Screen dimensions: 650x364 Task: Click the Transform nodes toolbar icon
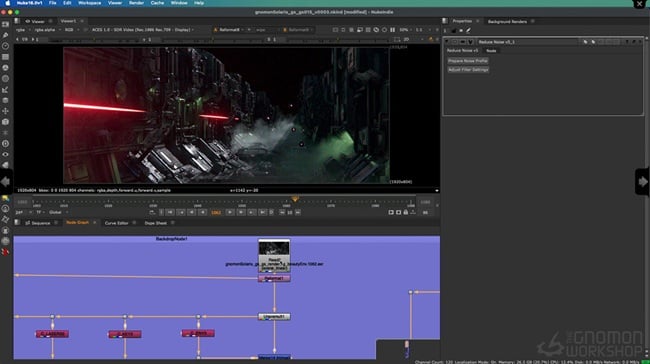5,111
